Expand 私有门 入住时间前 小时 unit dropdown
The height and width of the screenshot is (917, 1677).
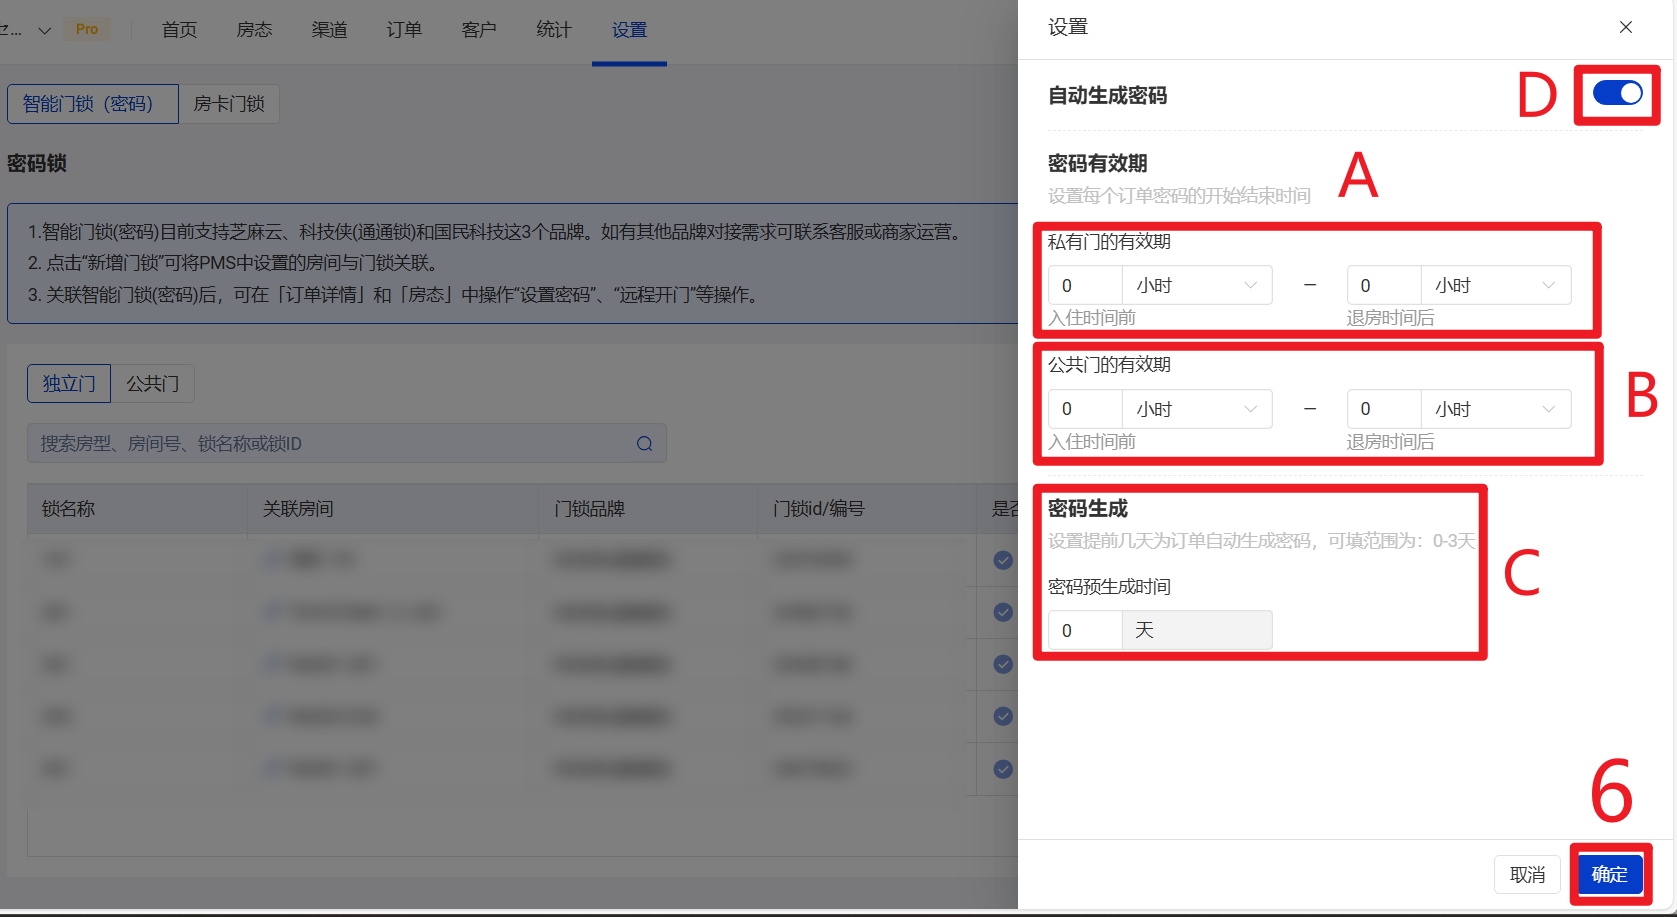pyautogui.click(x=1197, y=285)
